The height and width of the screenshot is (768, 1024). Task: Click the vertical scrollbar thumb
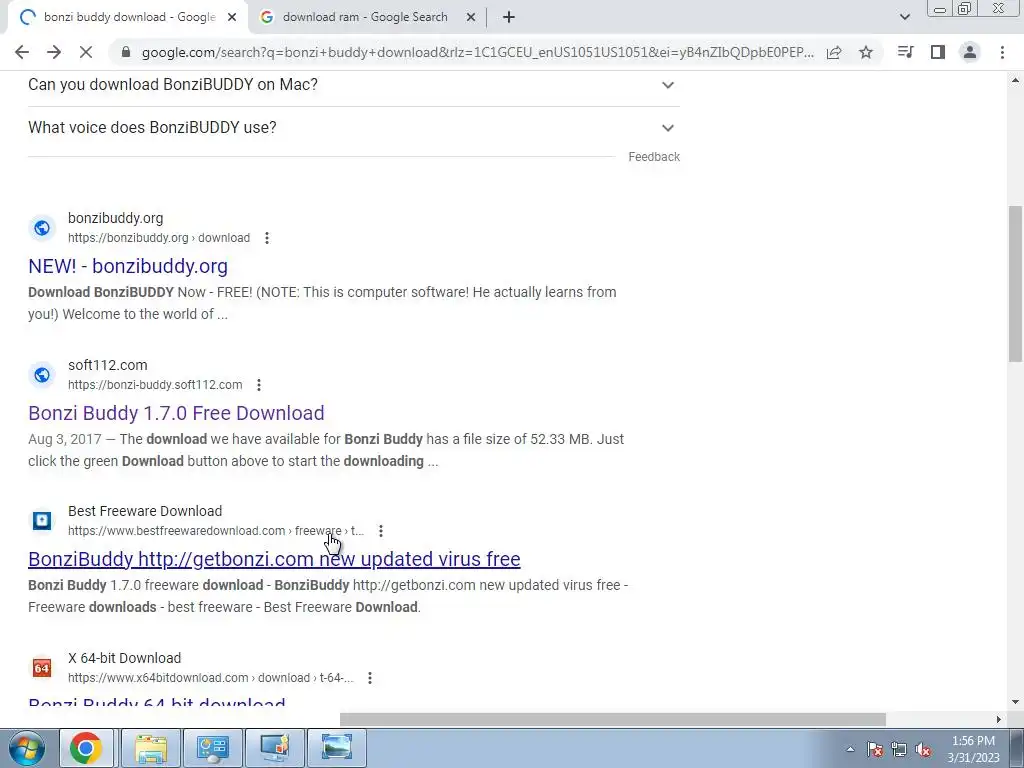[1015, 283]
